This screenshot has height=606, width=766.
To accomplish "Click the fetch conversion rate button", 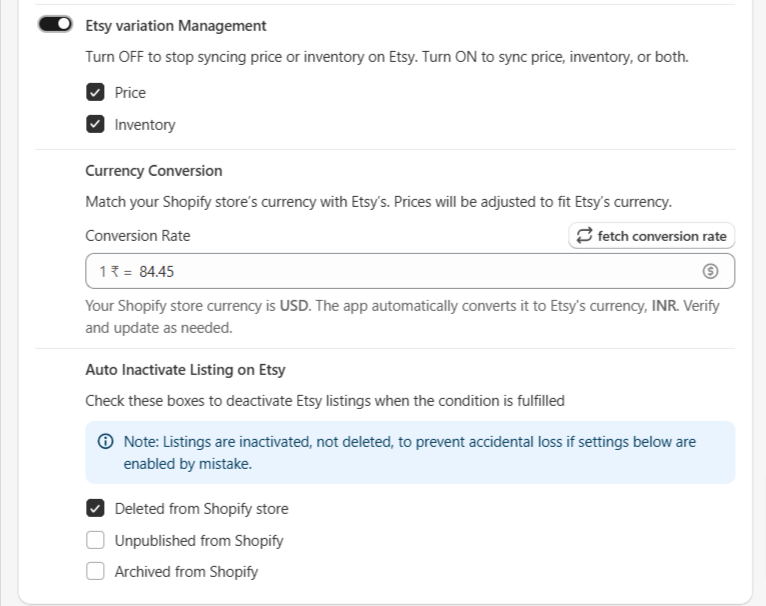I will click(x=652, y=236).
